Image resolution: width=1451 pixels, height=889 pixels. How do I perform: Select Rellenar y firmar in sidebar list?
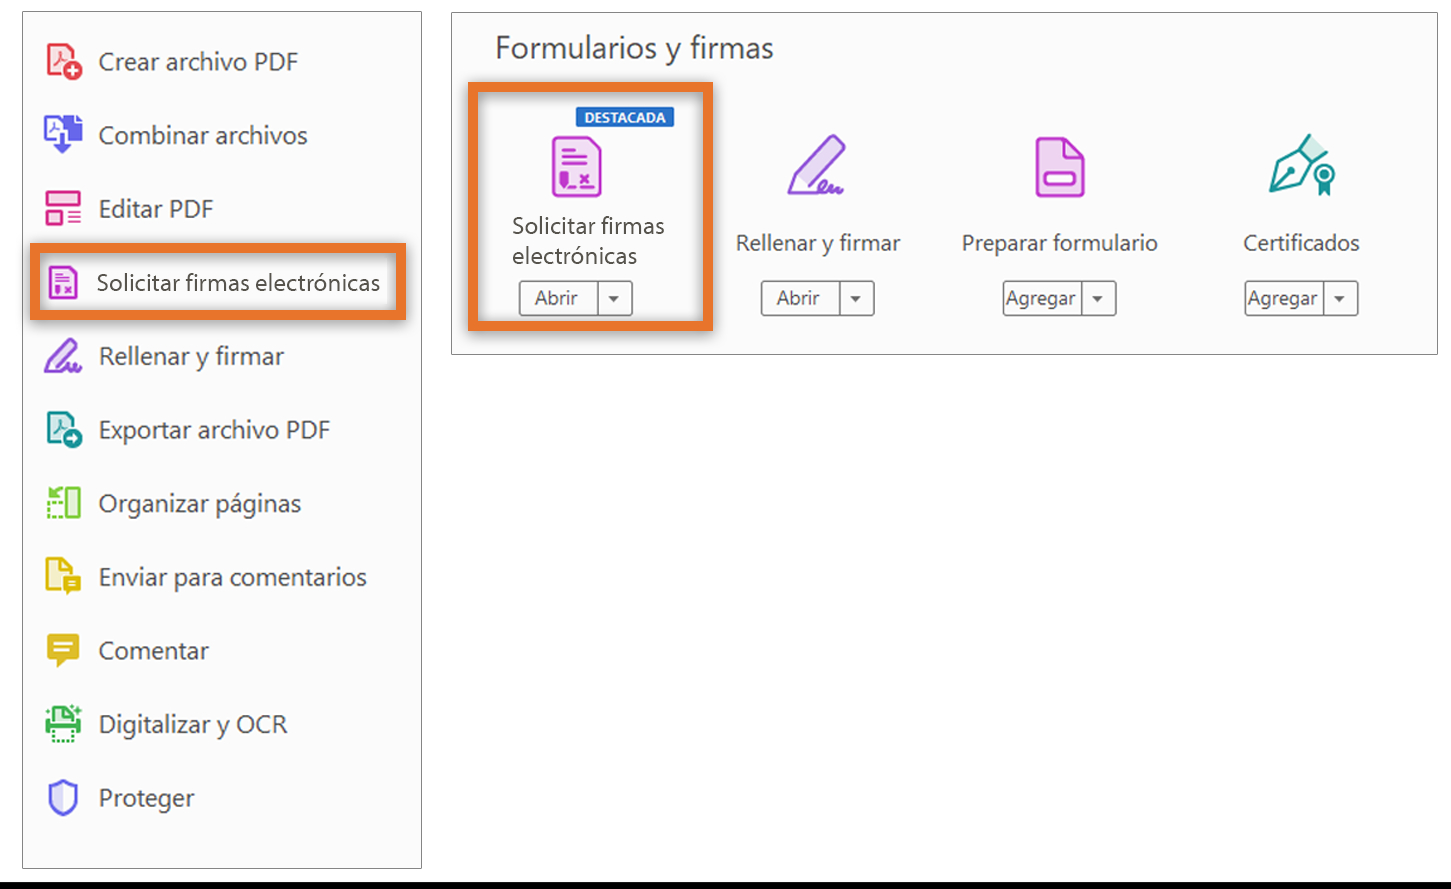(191, 356)
